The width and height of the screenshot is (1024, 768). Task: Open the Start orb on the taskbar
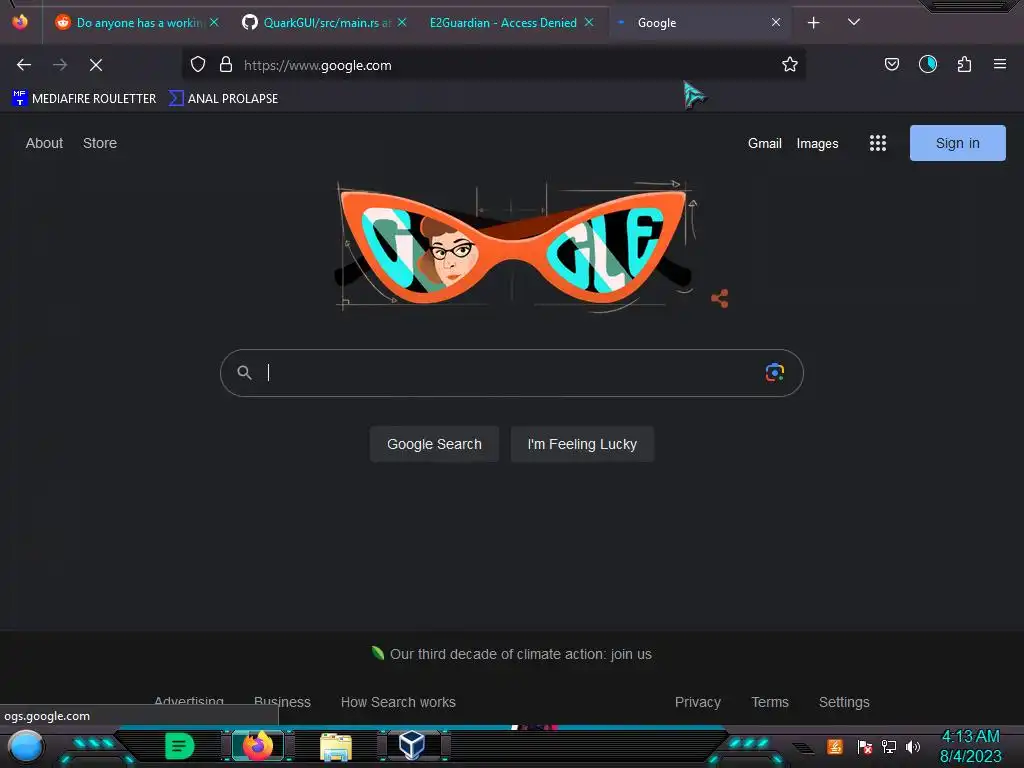tap(25, 746)
